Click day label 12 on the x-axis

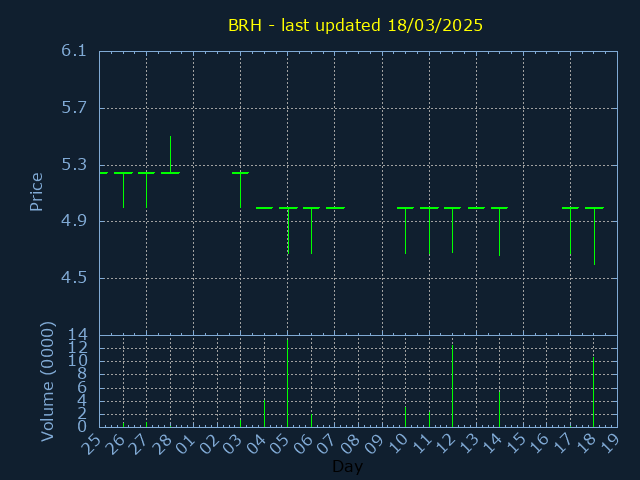pos(444,444)
